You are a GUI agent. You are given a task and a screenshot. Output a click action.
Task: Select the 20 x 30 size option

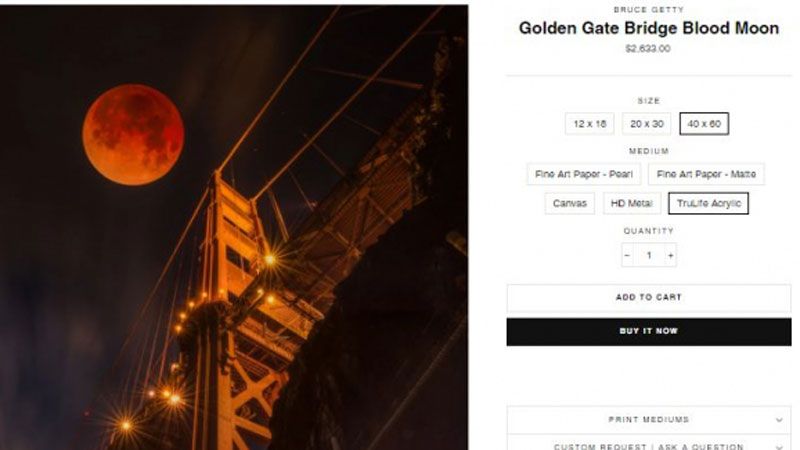pos(646,124)
